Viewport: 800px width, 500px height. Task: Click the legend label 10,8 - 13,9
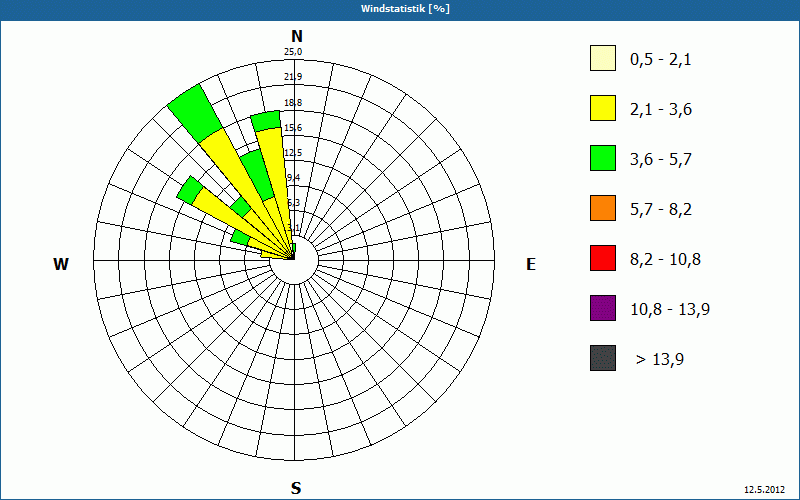tap(670, 310)
